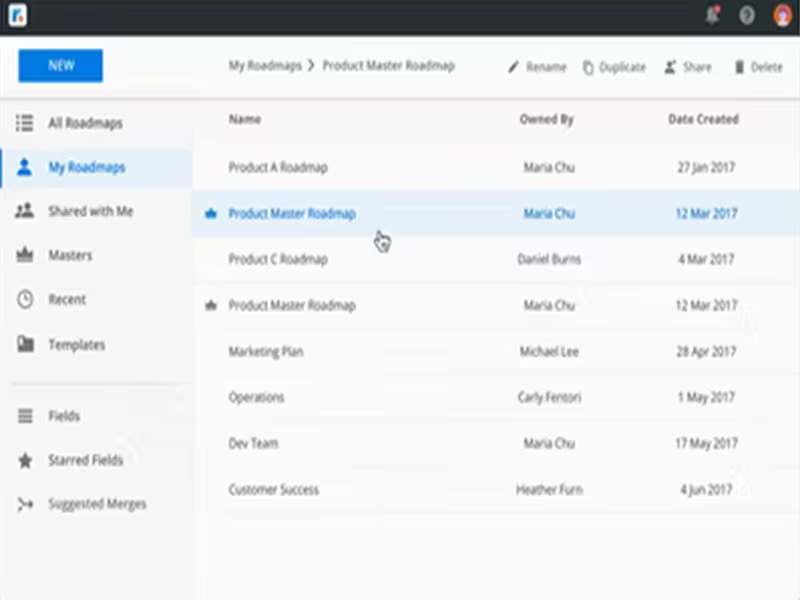Open the user avatar menu

click(x=783, y=15)
